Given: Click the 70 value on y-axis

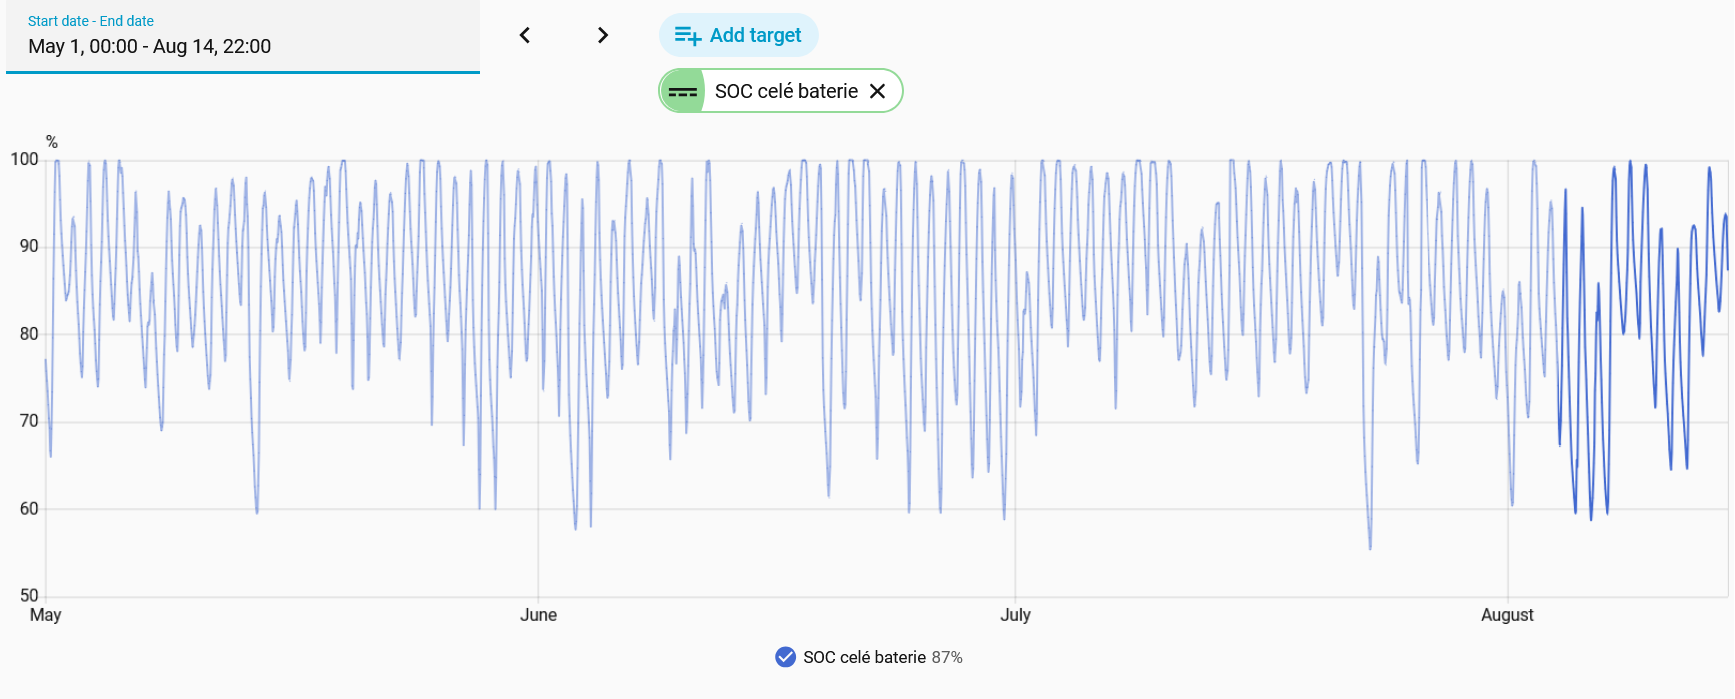Looking at the screenshot, I should tap(29, 421).
